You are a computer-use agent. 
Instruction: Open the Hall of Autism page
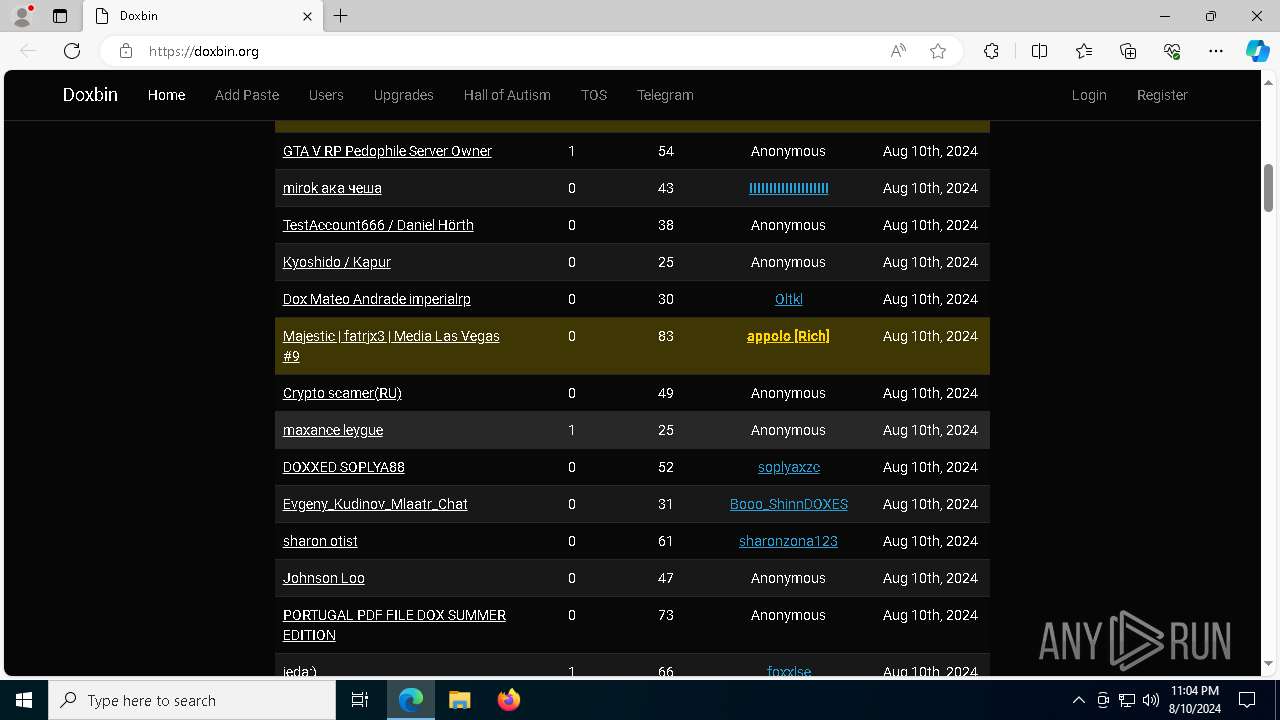pos(507,95)
